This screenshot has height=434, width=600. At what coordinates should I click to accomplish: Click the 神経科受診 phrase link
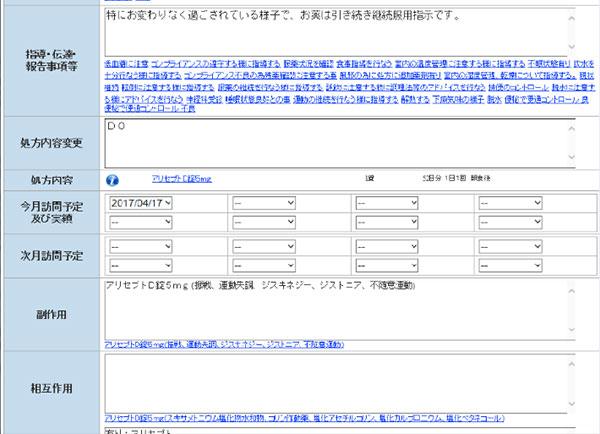coord(204,99)
